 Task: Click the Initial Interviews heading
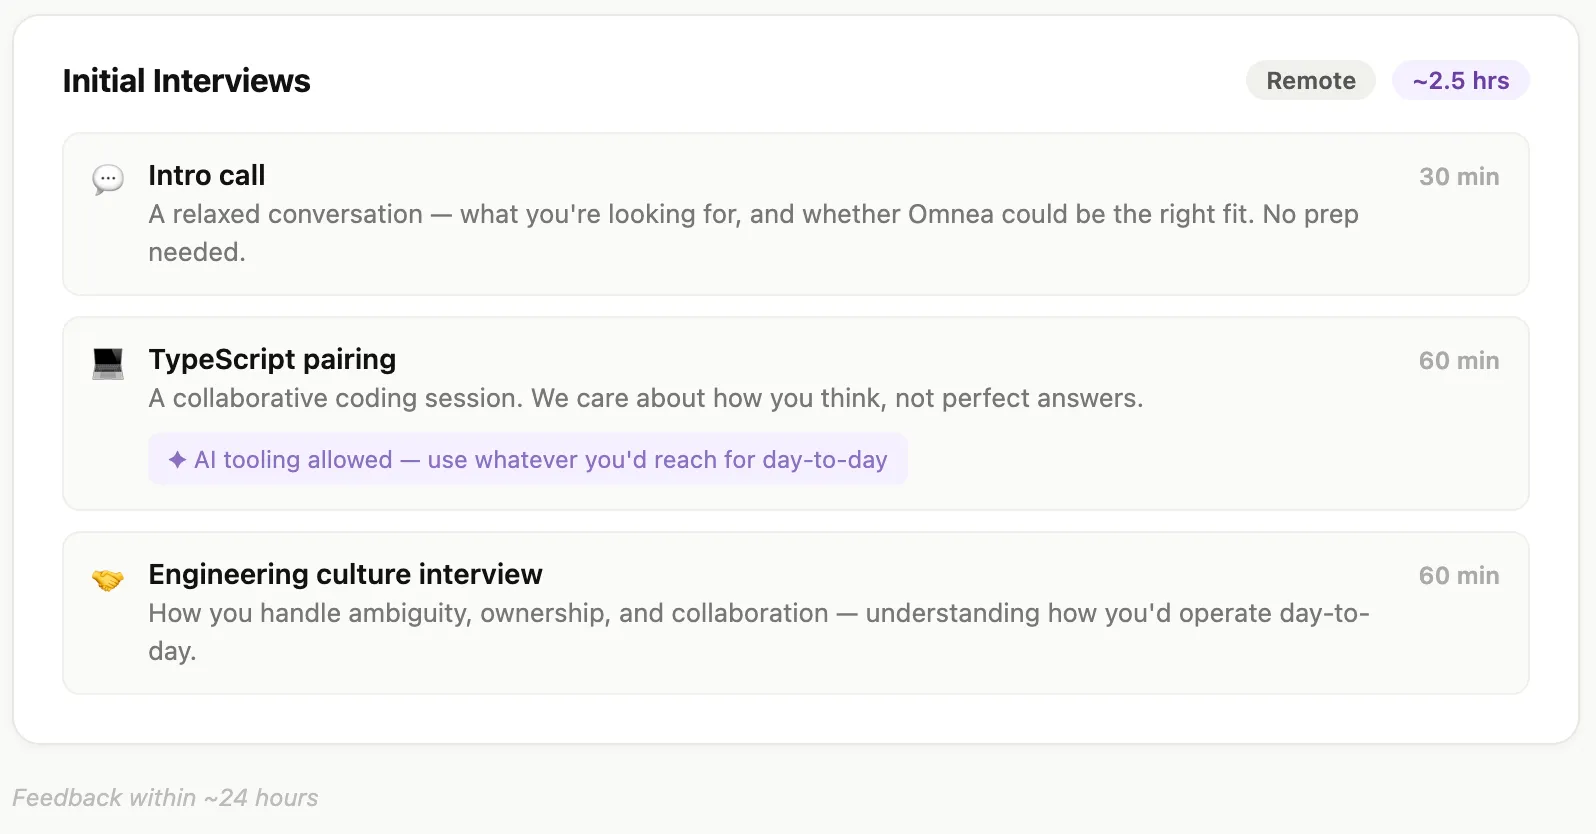click(187, 81)
